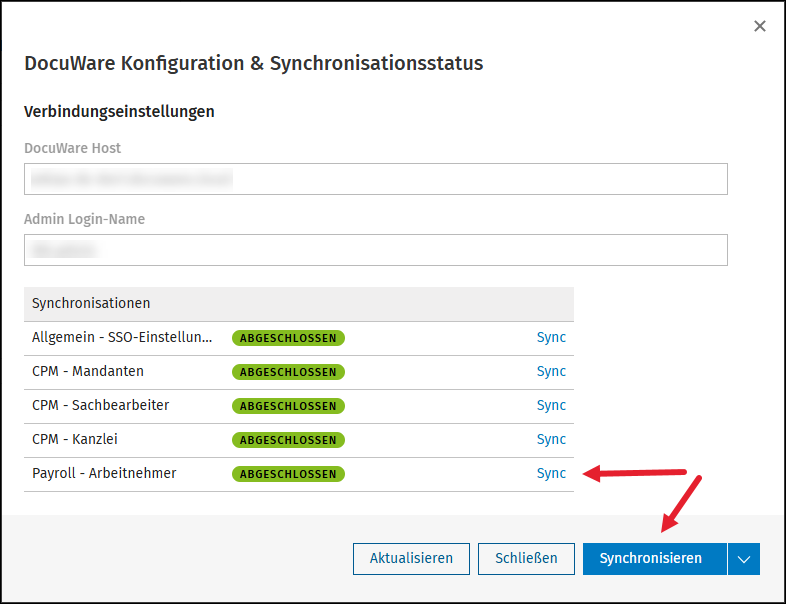Select the Payroll - Arbeitnehmer row text
786x604 pixels.
point(104,474)
